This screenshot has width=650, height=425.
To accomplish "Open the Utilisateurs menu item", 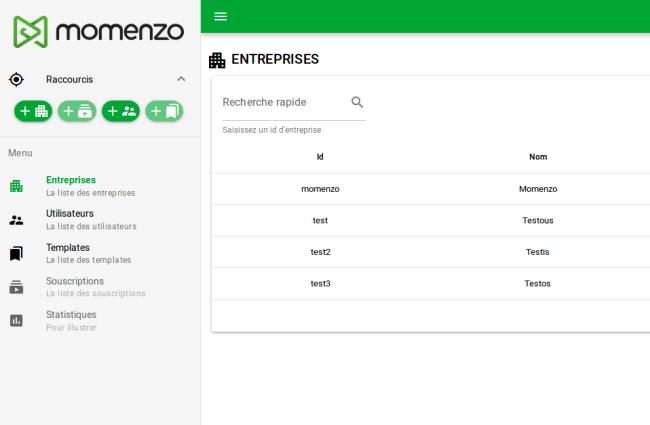I will tap(100, 220).
